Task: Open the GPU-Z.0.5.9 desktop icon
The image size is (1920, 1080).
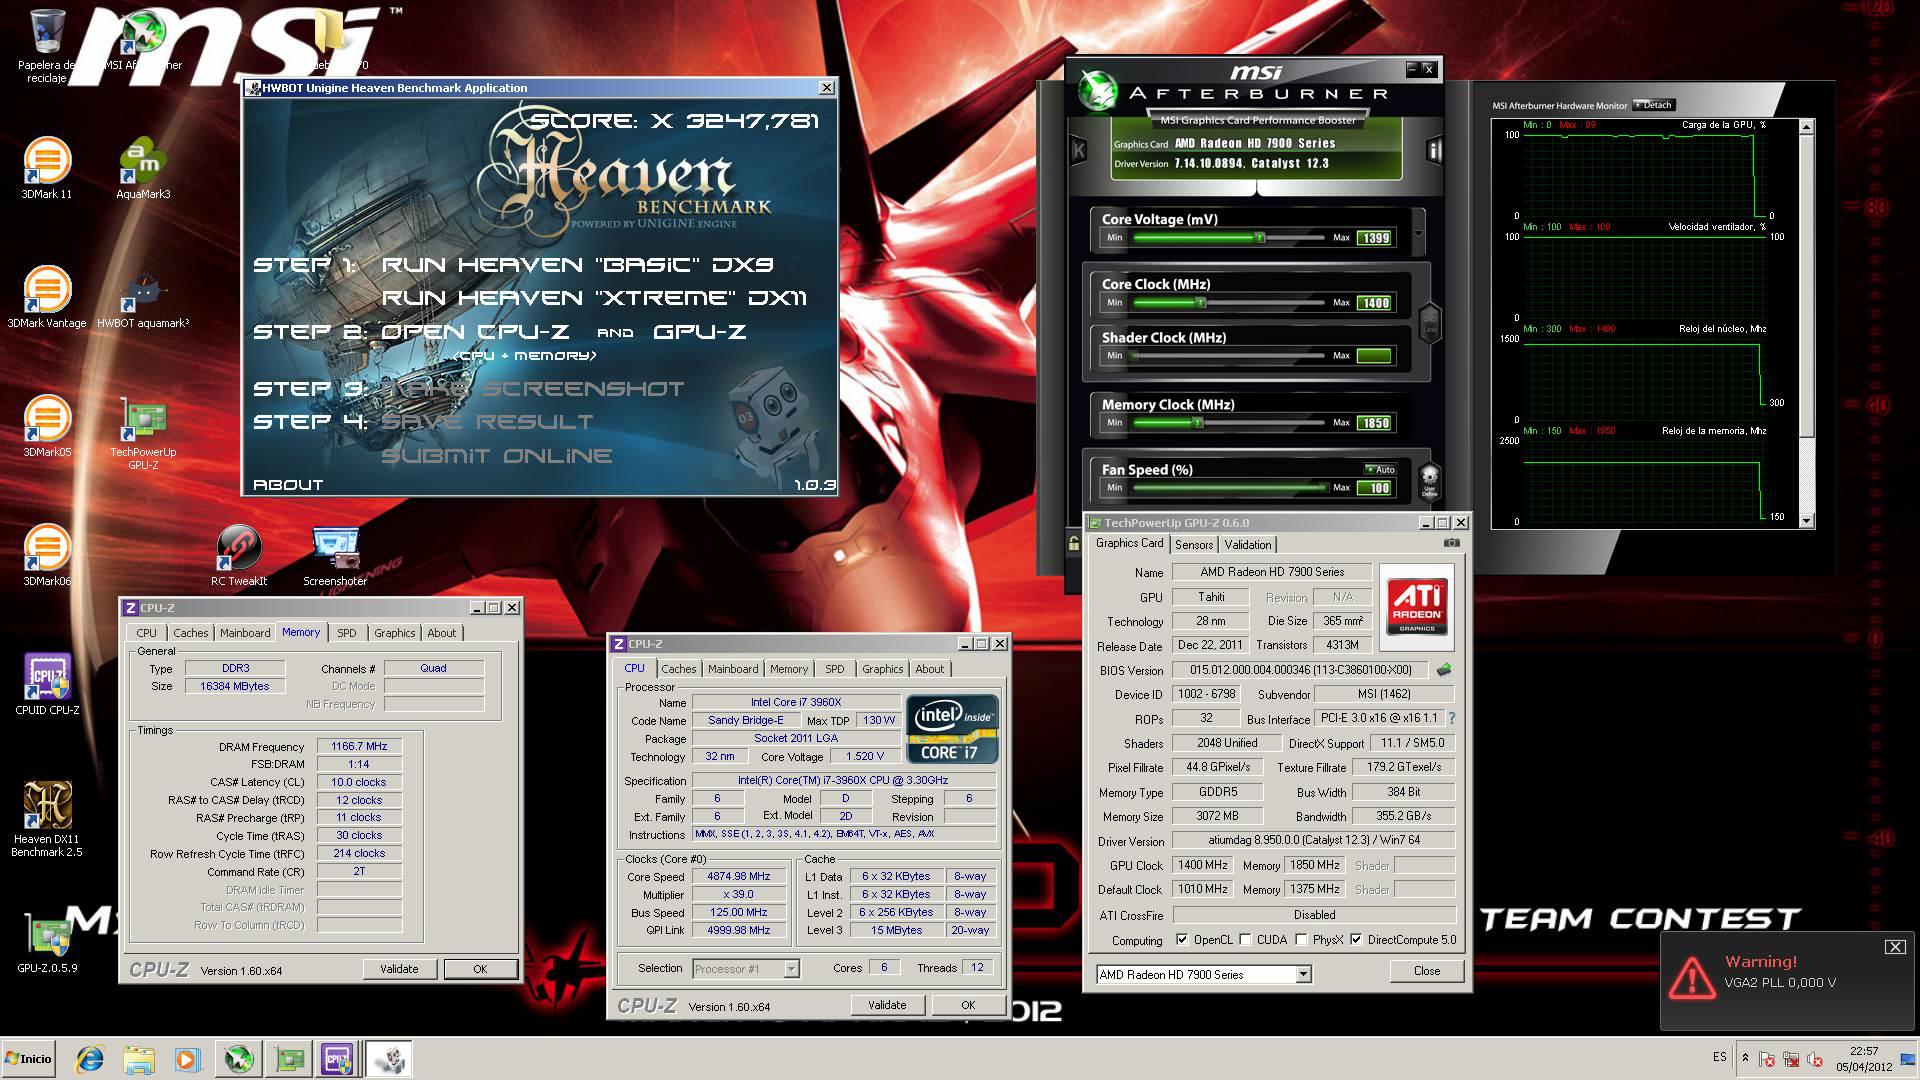Action: tap(46, 941)
